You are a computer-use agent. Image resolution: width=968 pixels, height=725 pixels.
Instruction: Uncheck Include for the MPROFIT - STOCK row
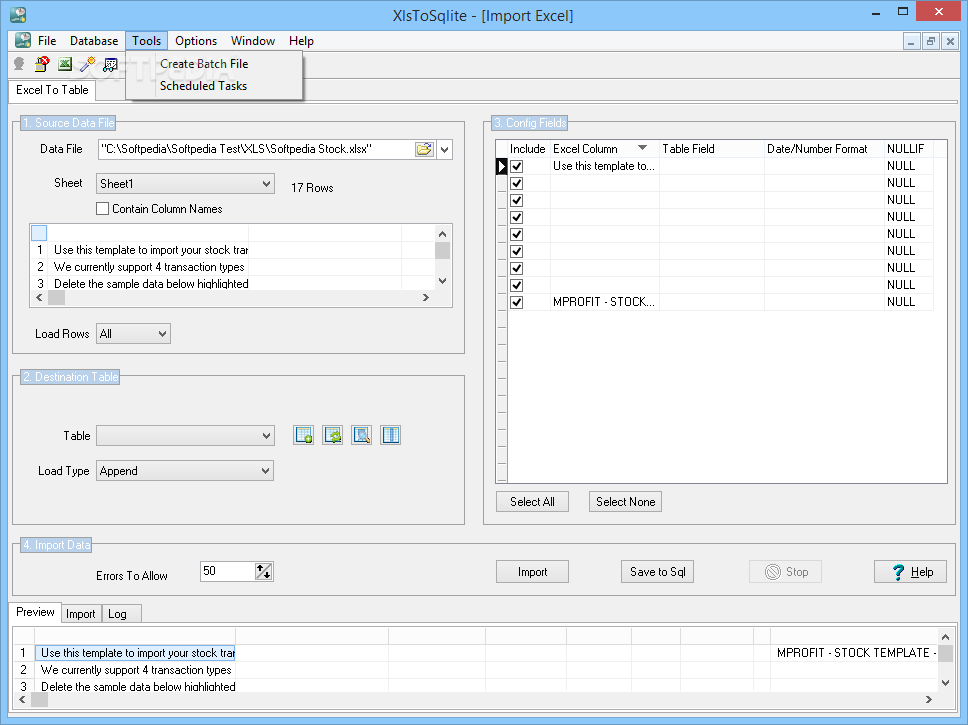pyautogui.click(x=517, y=302)
